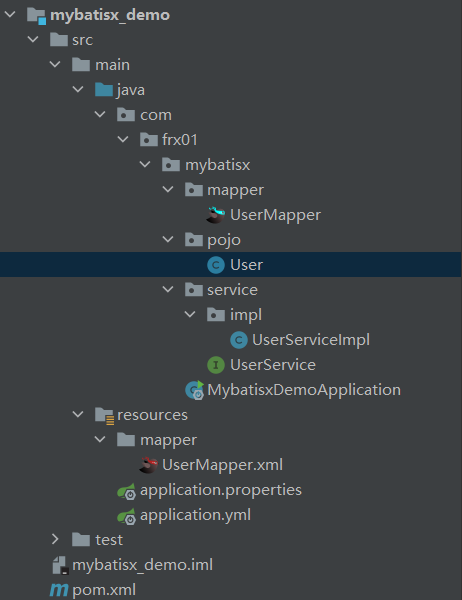Click the mybatisx_demo.iml file icon
The height and width of the screenshot is (600, 462).
[x=60, y=565]
